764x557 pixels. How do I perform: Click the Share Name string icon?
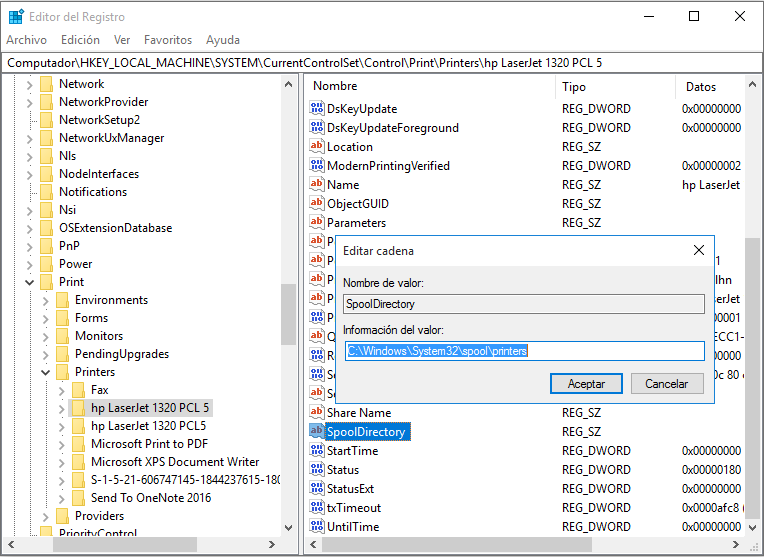point(317,413)
